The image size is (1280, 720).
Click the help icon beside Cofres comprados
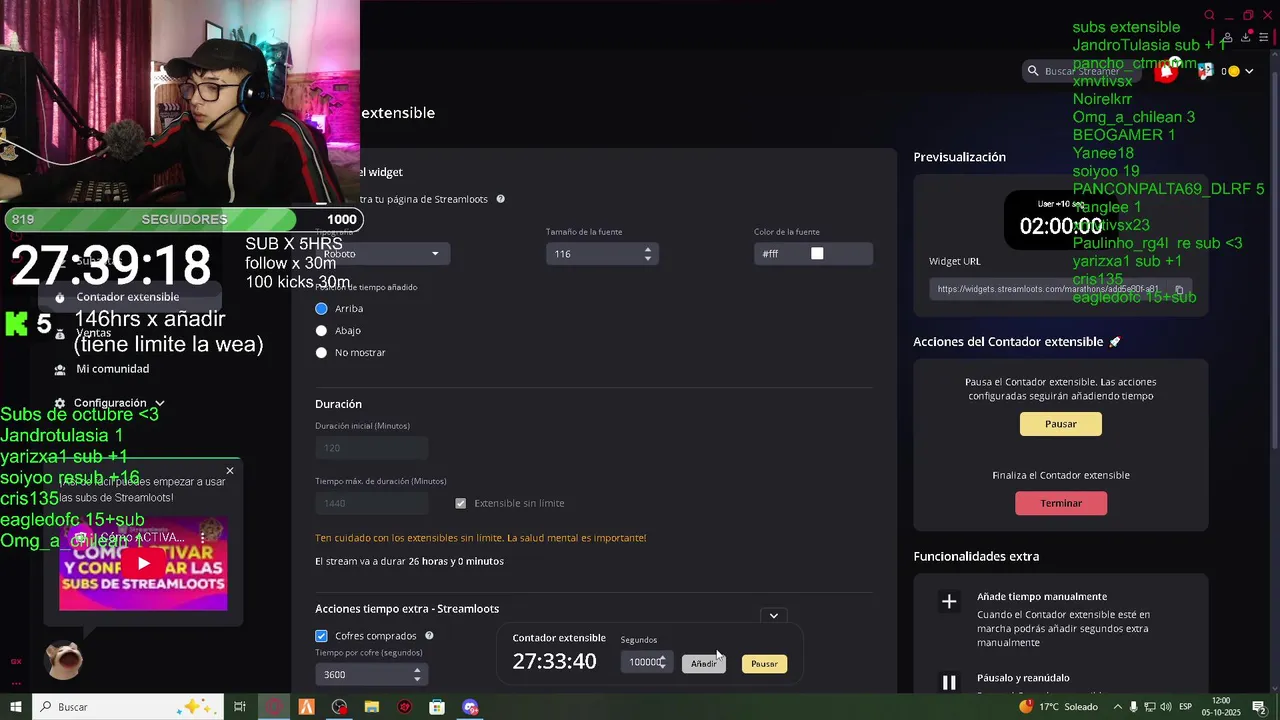(429, 636)
